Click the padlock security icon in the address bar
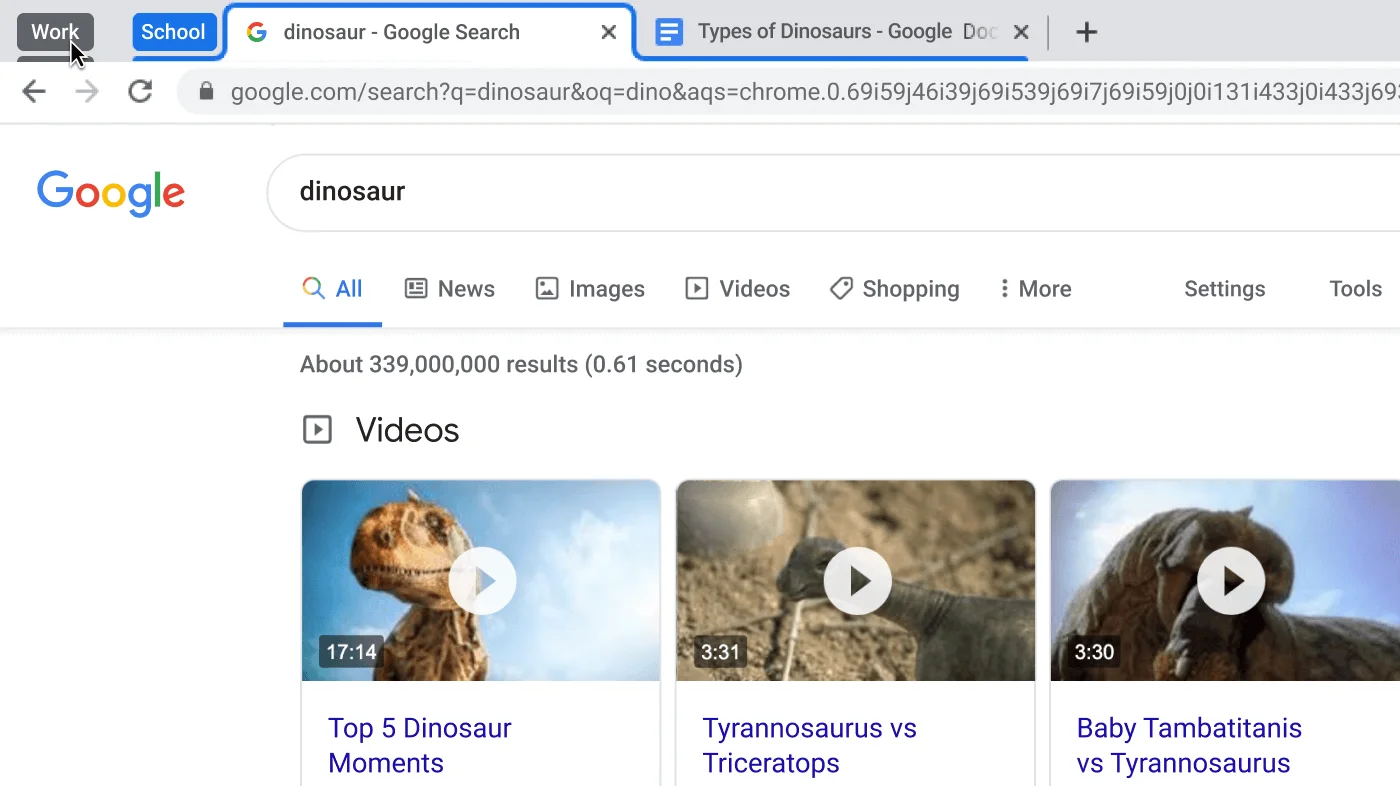The image size is (1400, 786). coord(206,91)
